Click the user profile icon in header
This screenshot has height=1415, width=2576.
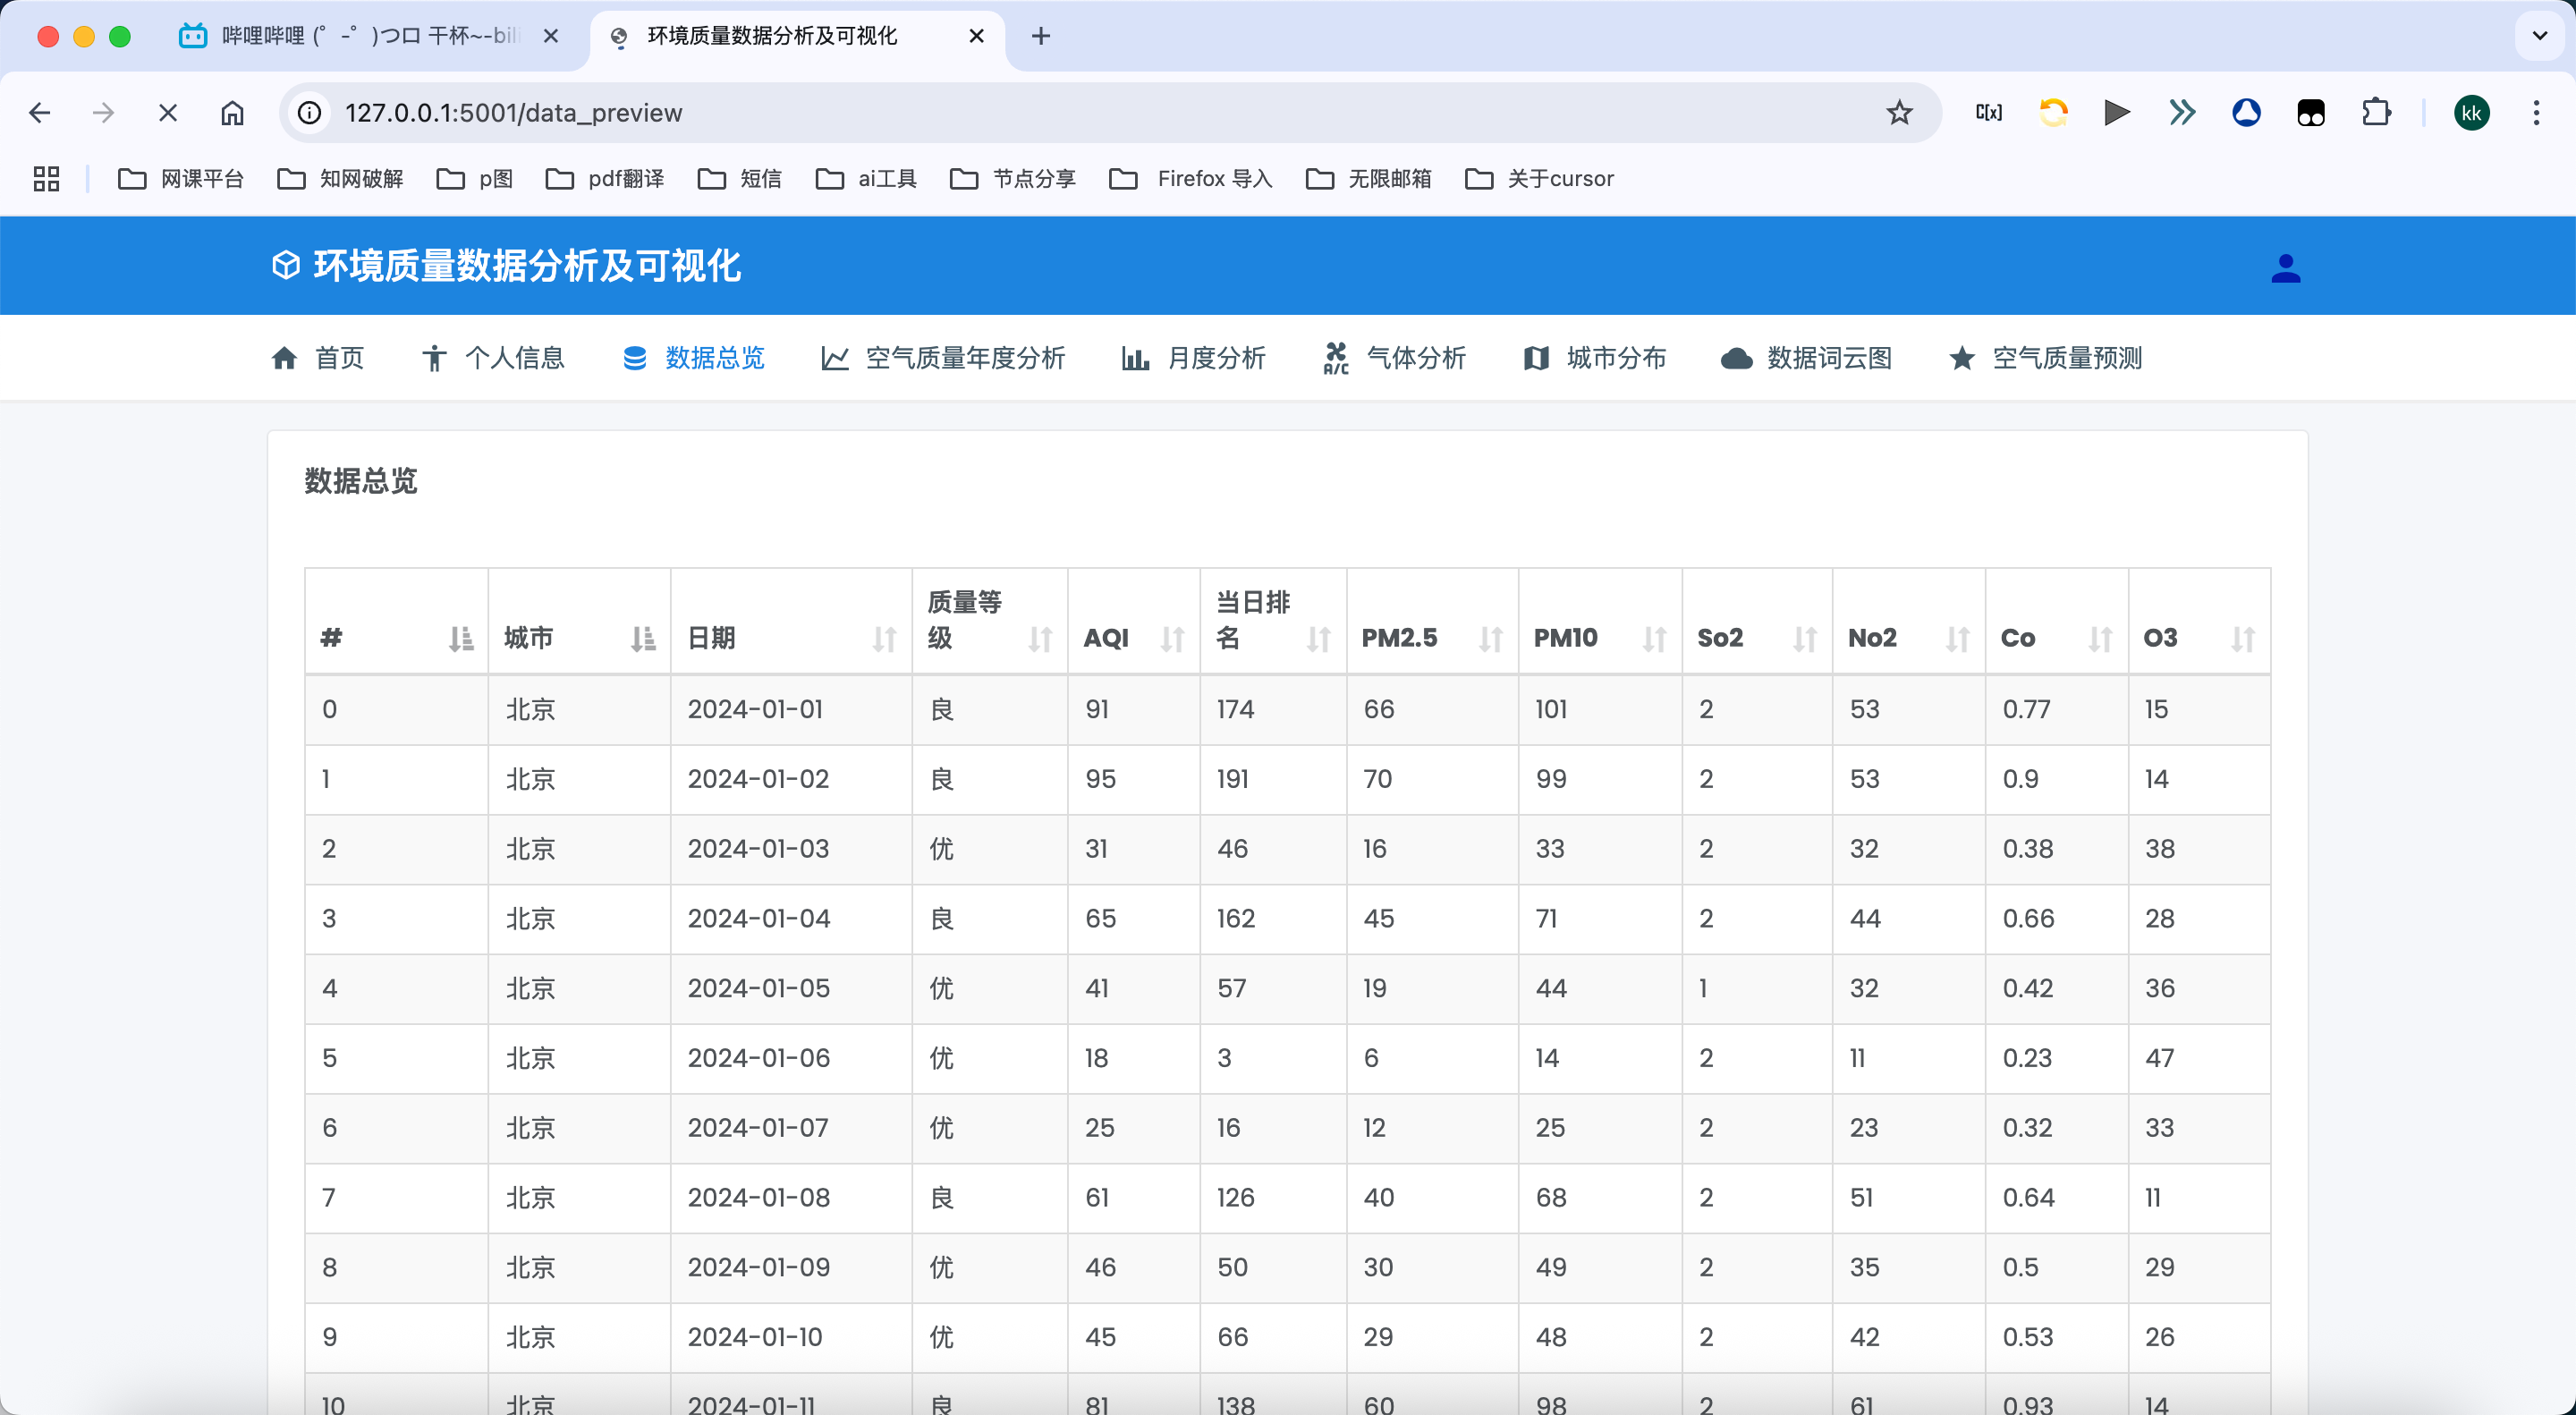[x=2285, y=268]
